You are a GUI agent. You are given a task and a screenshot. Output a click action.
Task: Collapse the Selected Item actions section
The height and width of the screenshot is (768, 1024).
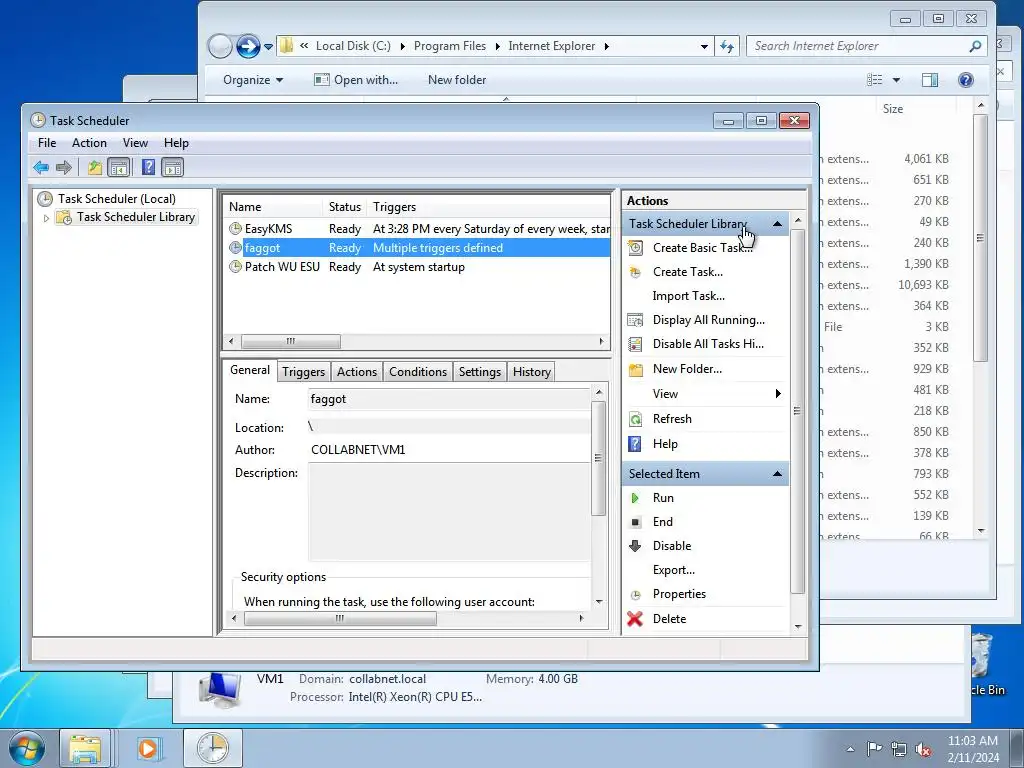[x=777, y=474]
